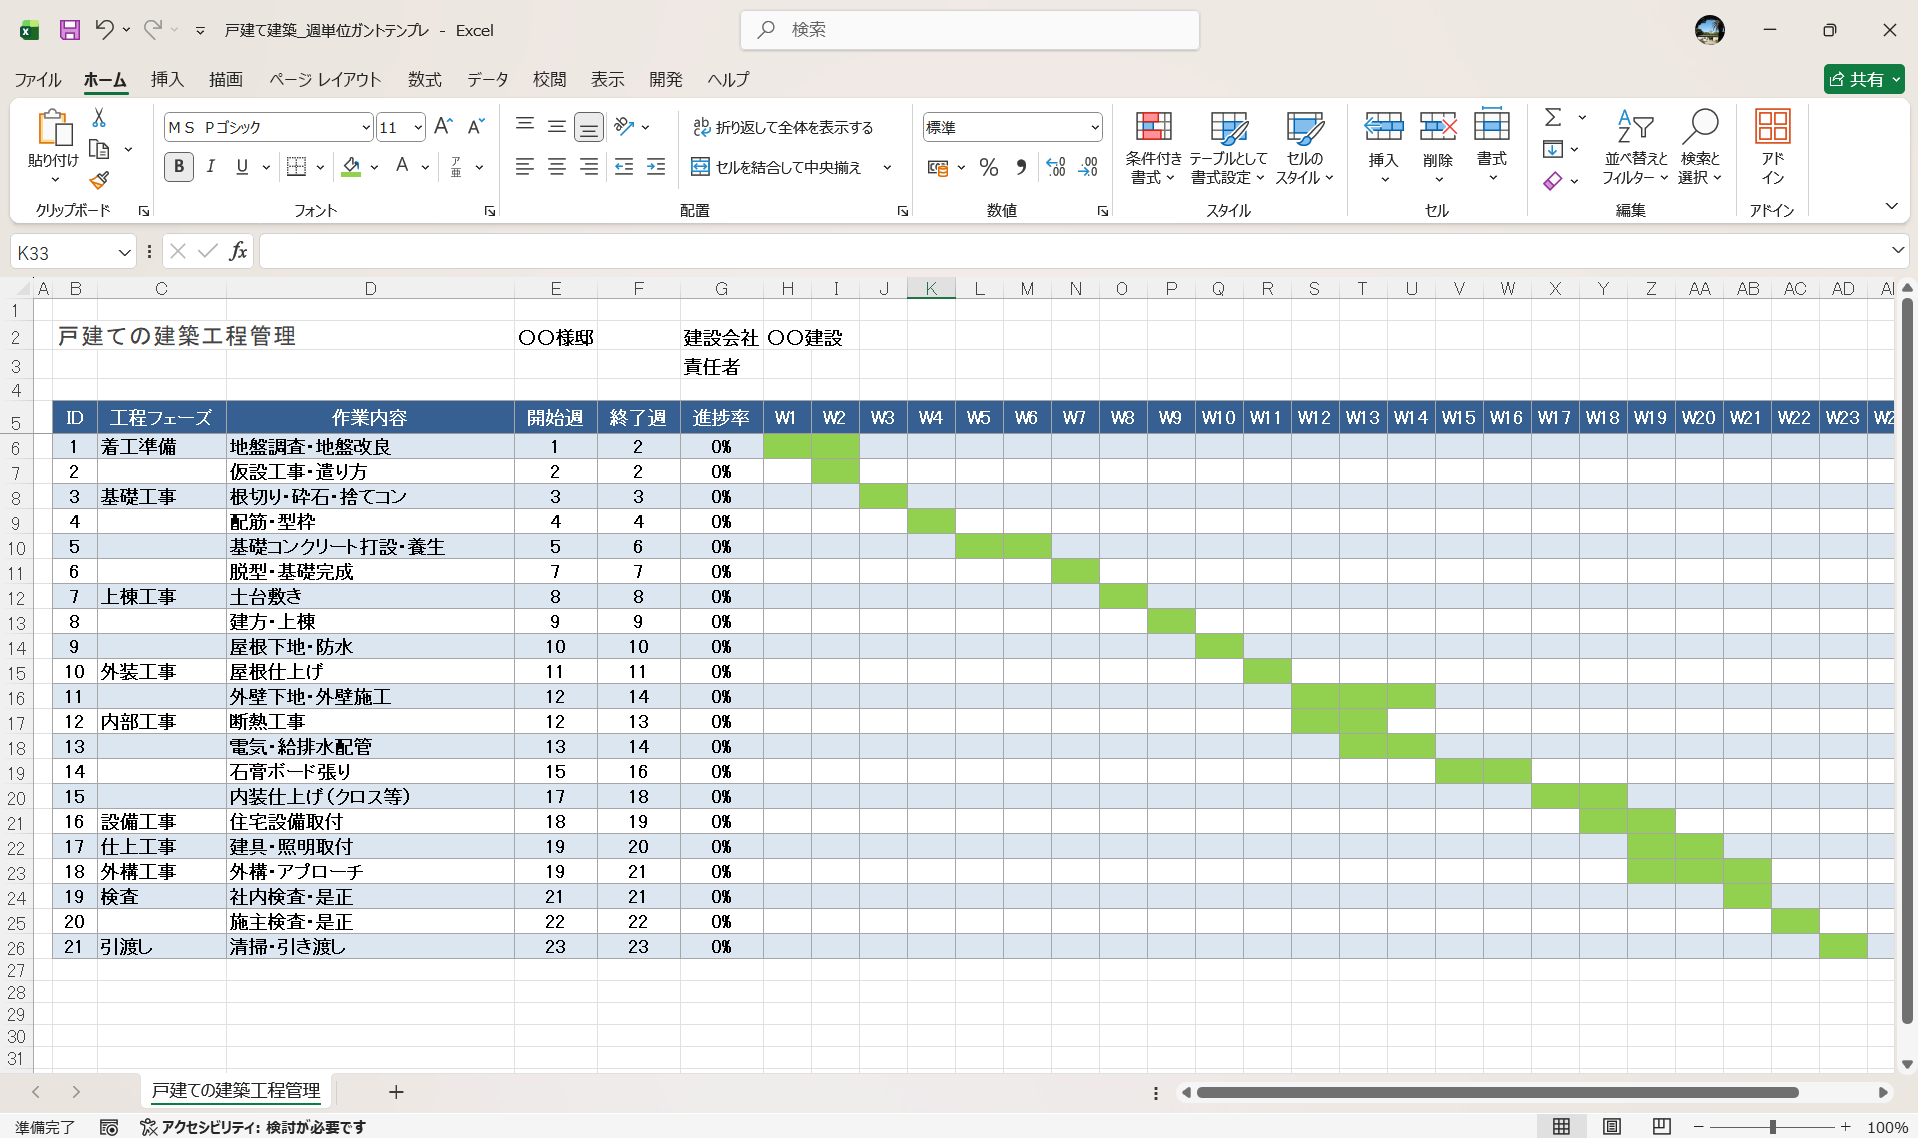Click the increase font size icon
This screenshot has width=1918, height=1138.
pyautogui.click(x=443, y=127)
